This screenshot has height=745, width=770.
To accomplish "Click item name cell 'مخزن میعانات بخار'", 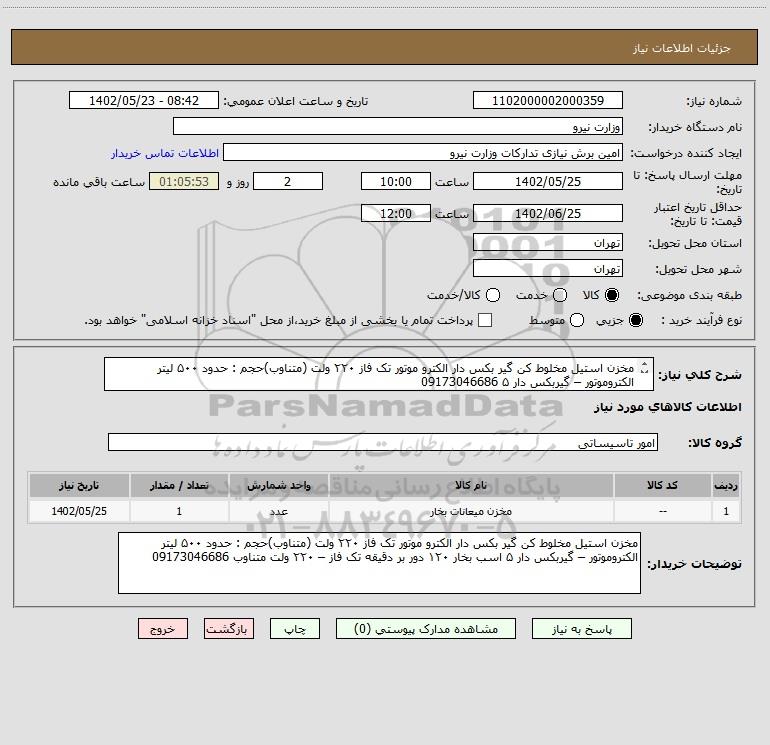I will (x=471, y=511).
